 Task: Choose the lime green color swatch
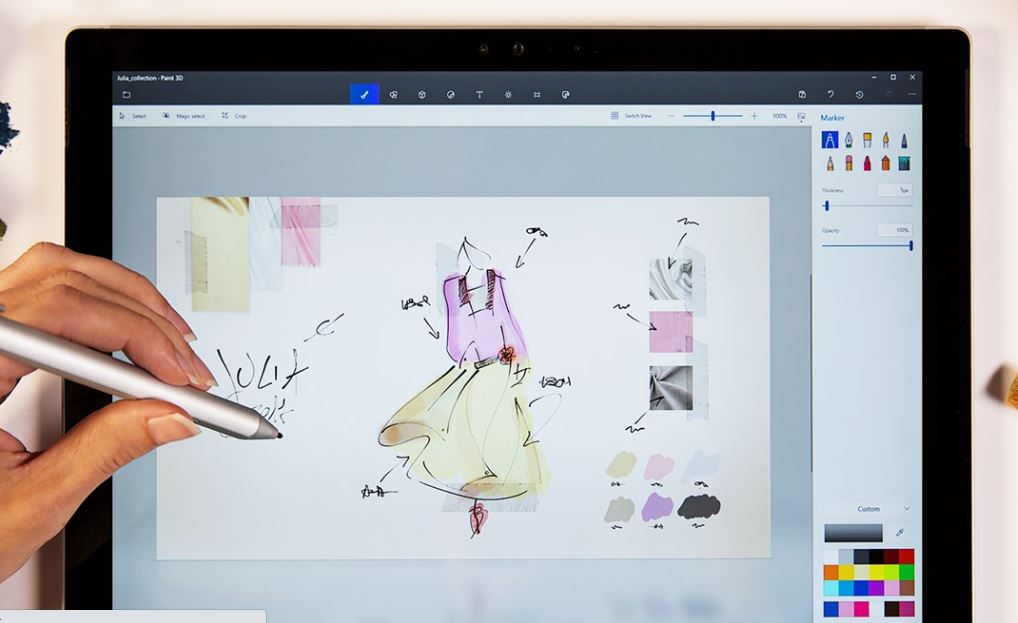tap(891, 572)
